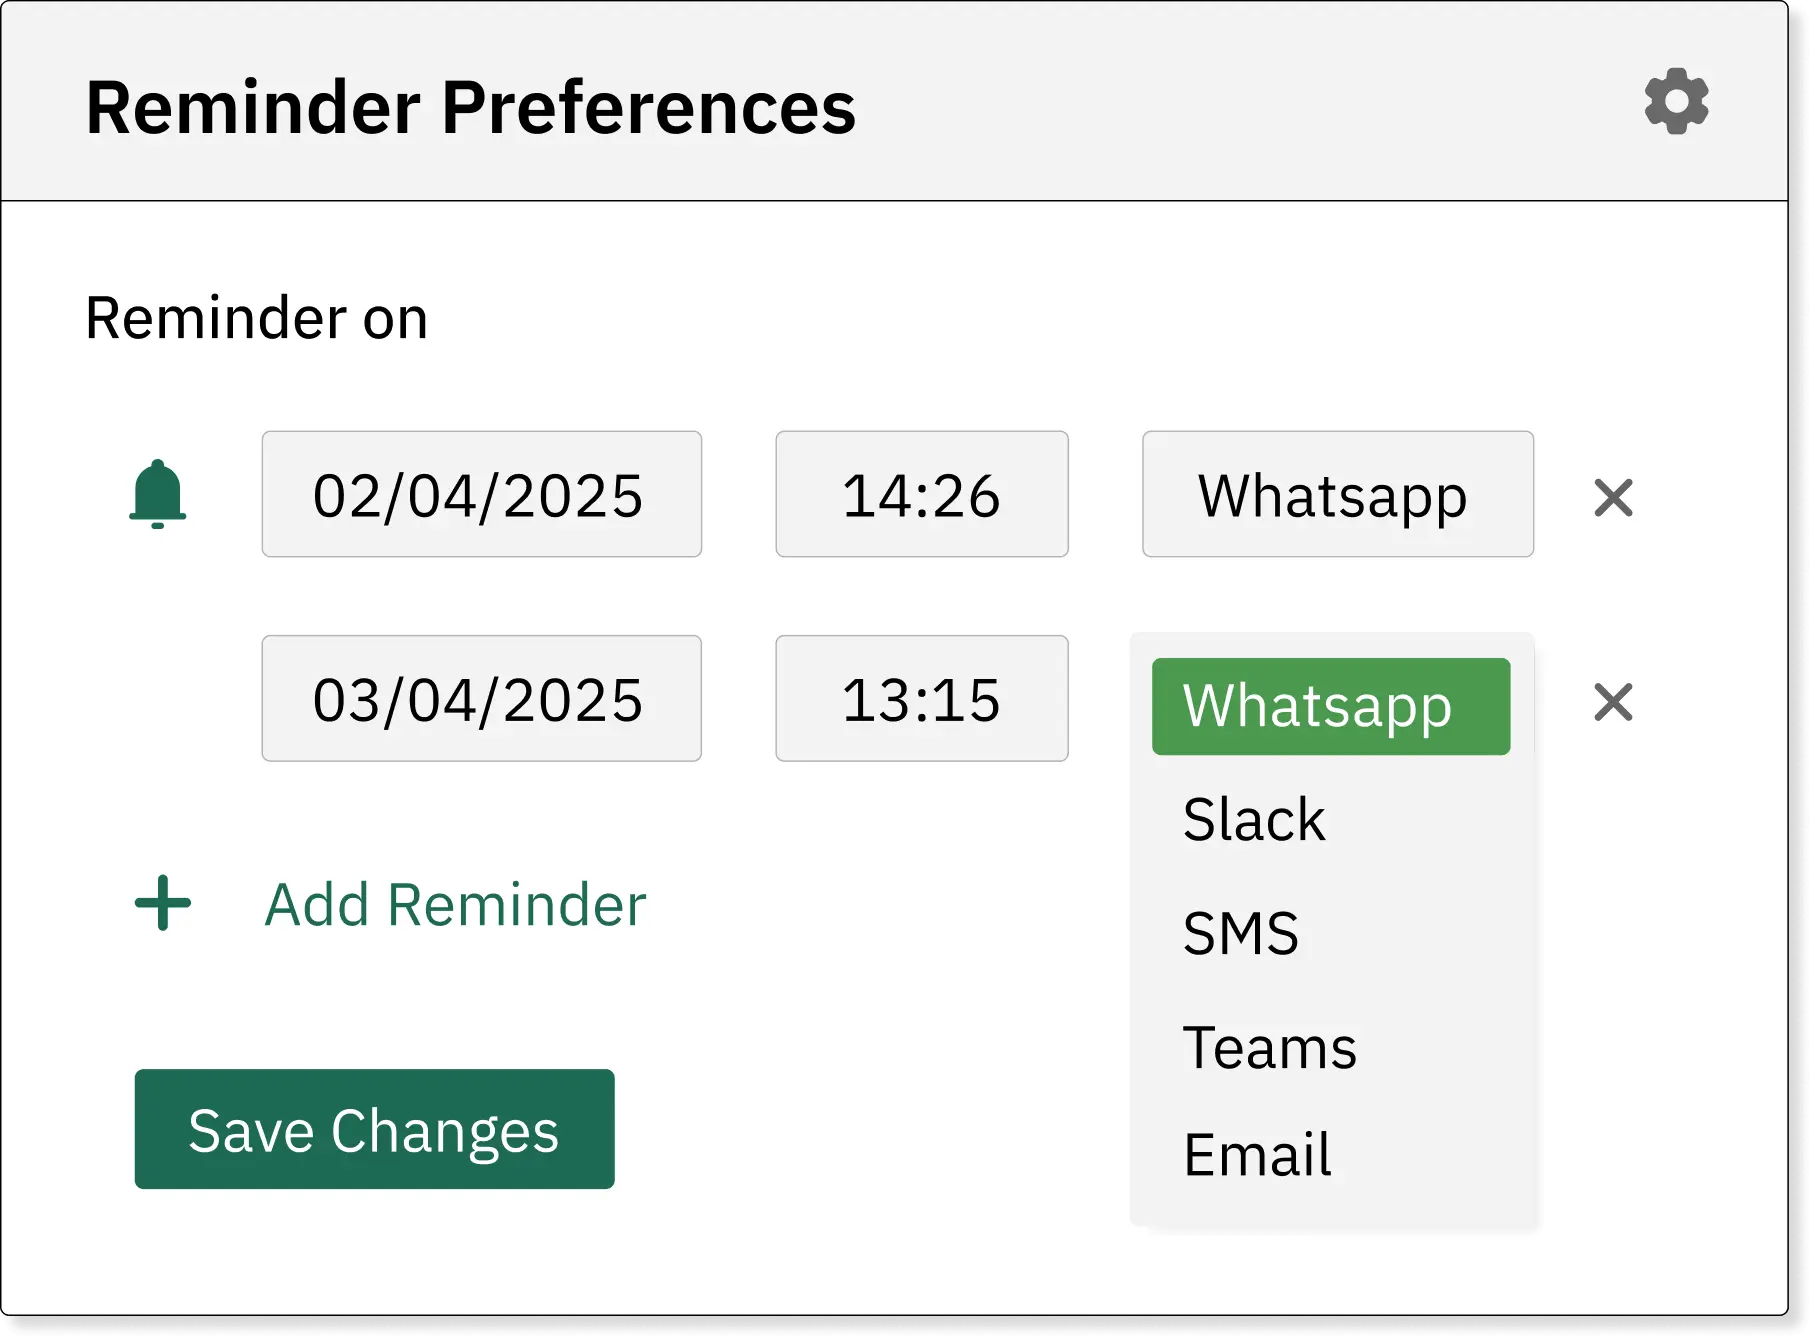Click the time field showing 13:15
This screenshot has width=1813, height=1340.
[921, 699]
